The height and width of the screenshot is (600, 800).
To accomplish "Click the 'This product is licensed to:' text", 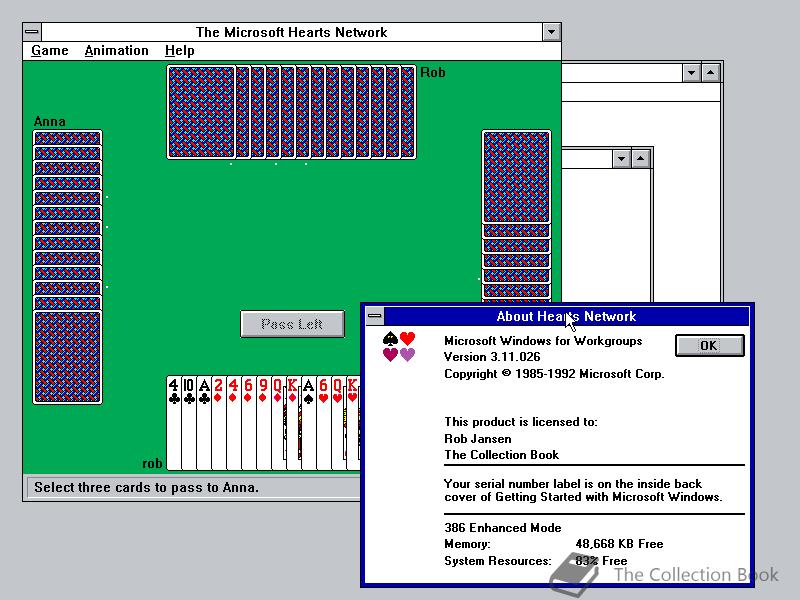I will 520,422.
